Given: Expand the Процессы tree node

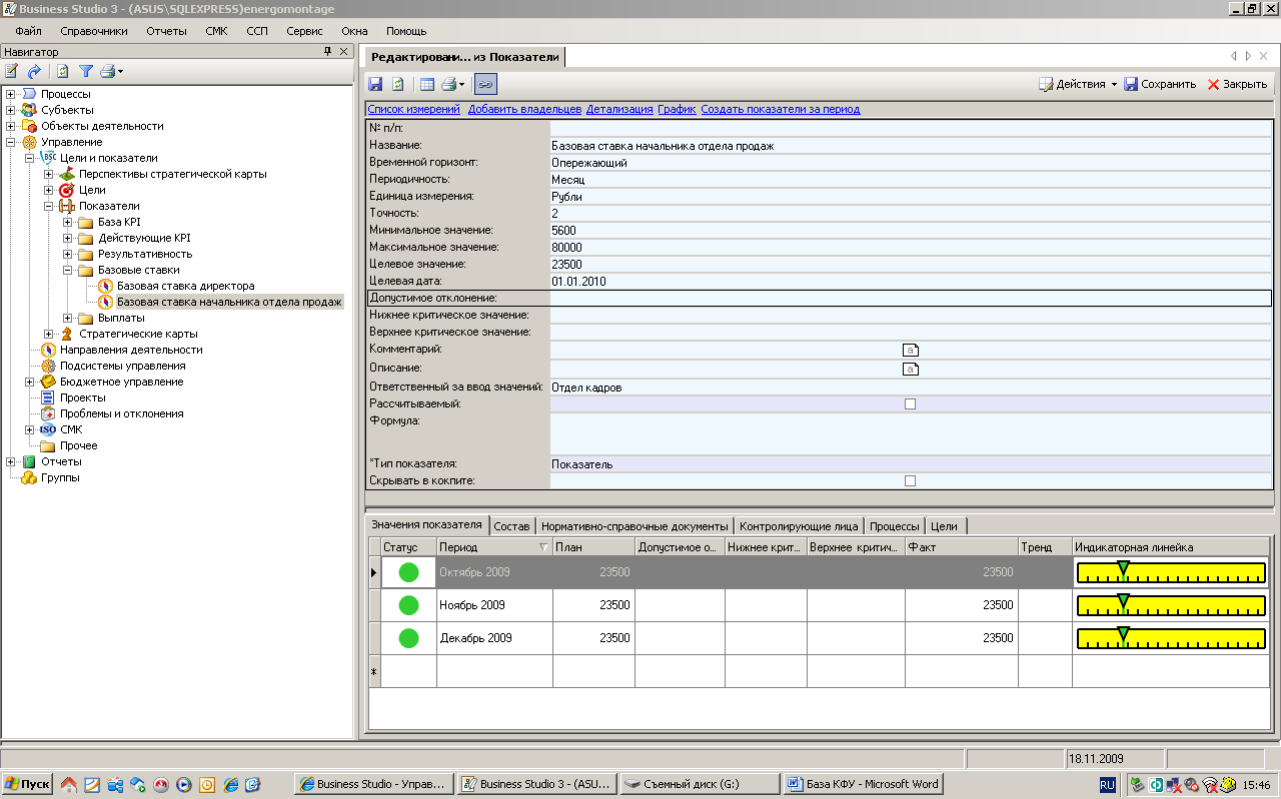Looking at the screenshot, I should 11,94.
